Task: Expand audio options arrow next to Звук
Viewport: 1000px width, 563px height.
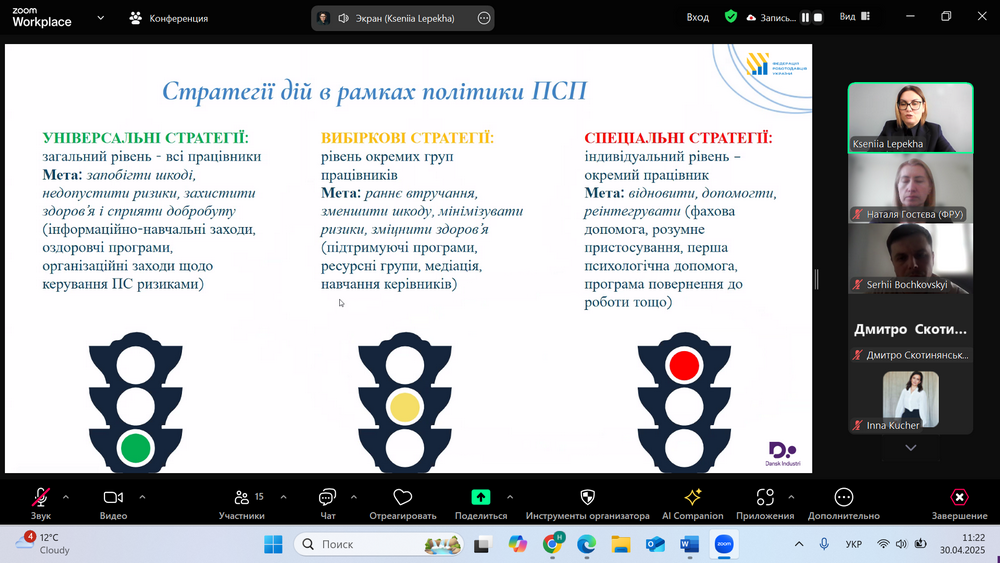Action: tap(66, 497)
